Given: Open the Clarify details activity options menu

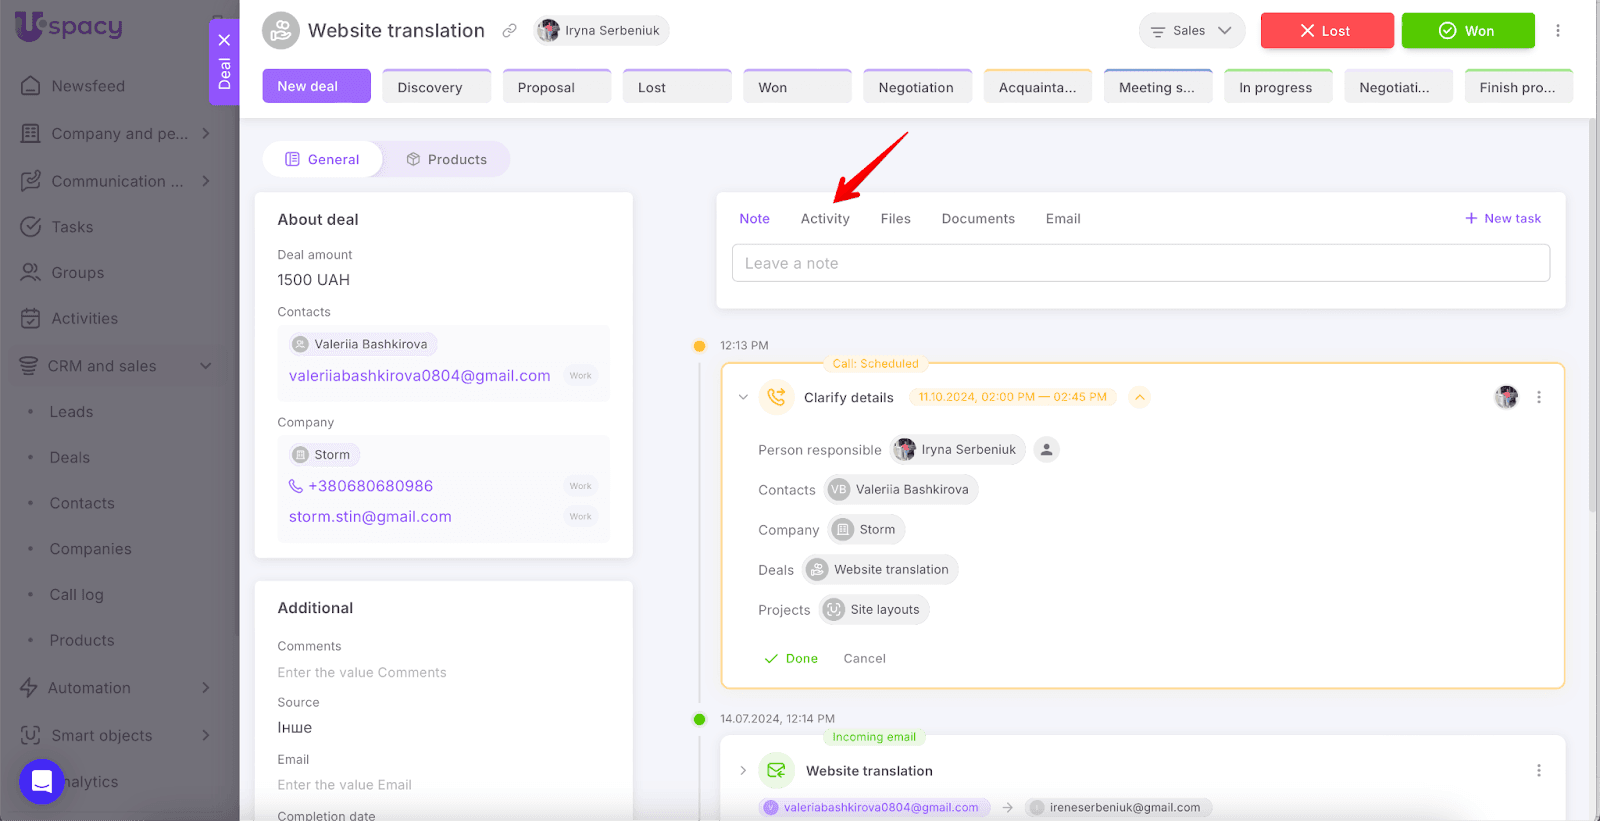Looking at the screenshot, I should (1538, 397).
